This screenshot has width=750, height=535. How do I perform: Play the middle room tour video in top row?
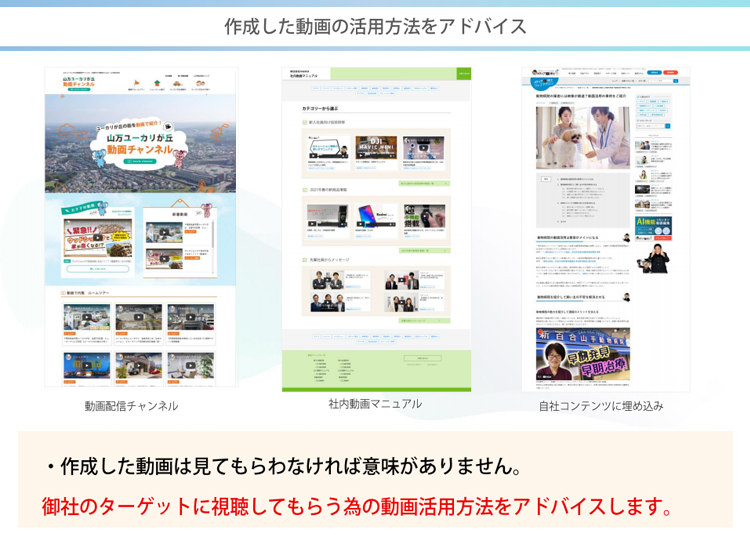pyautogui.click(x=139, y=317)
